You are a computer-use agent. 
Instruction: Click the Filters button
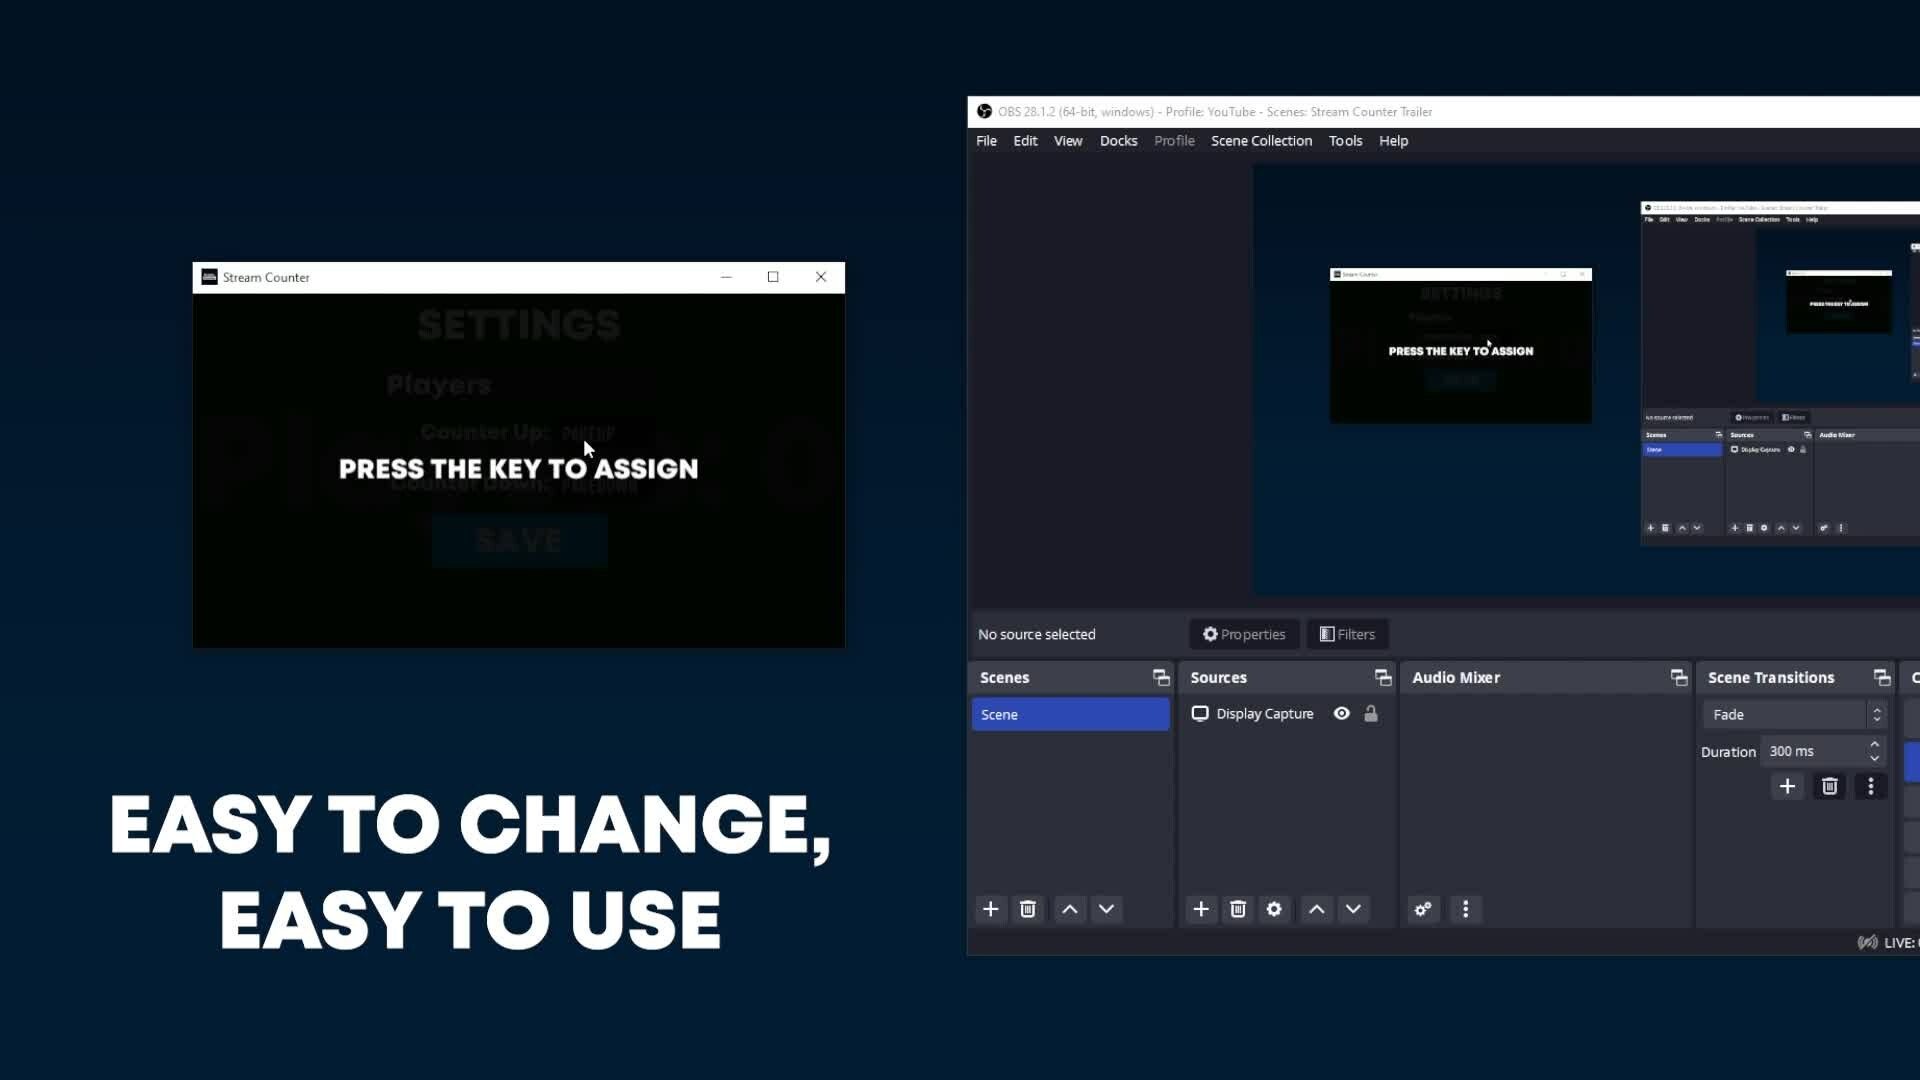coord(1346,634)
